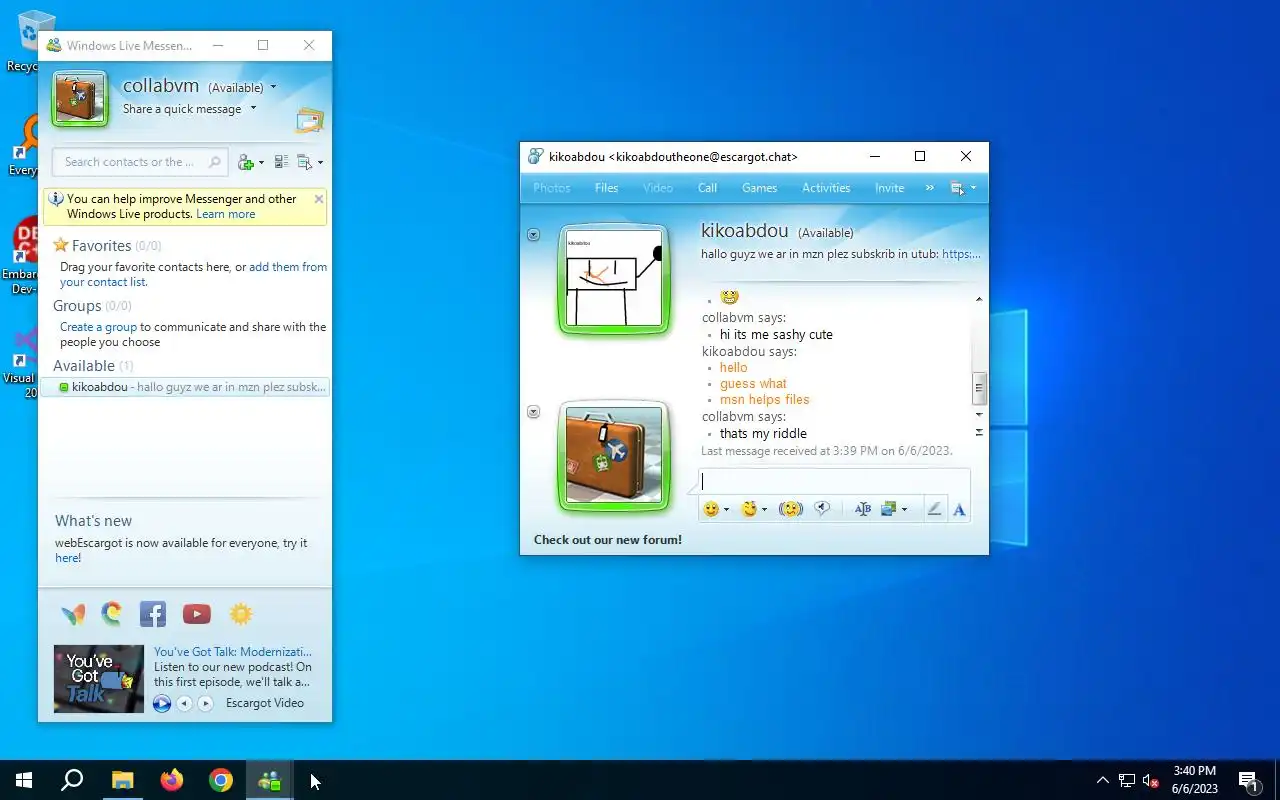The width and height of the screenshot is (1280, 800).
Task: Dismiss the improve Messenger notice
Action: click(x=319, y=199)
